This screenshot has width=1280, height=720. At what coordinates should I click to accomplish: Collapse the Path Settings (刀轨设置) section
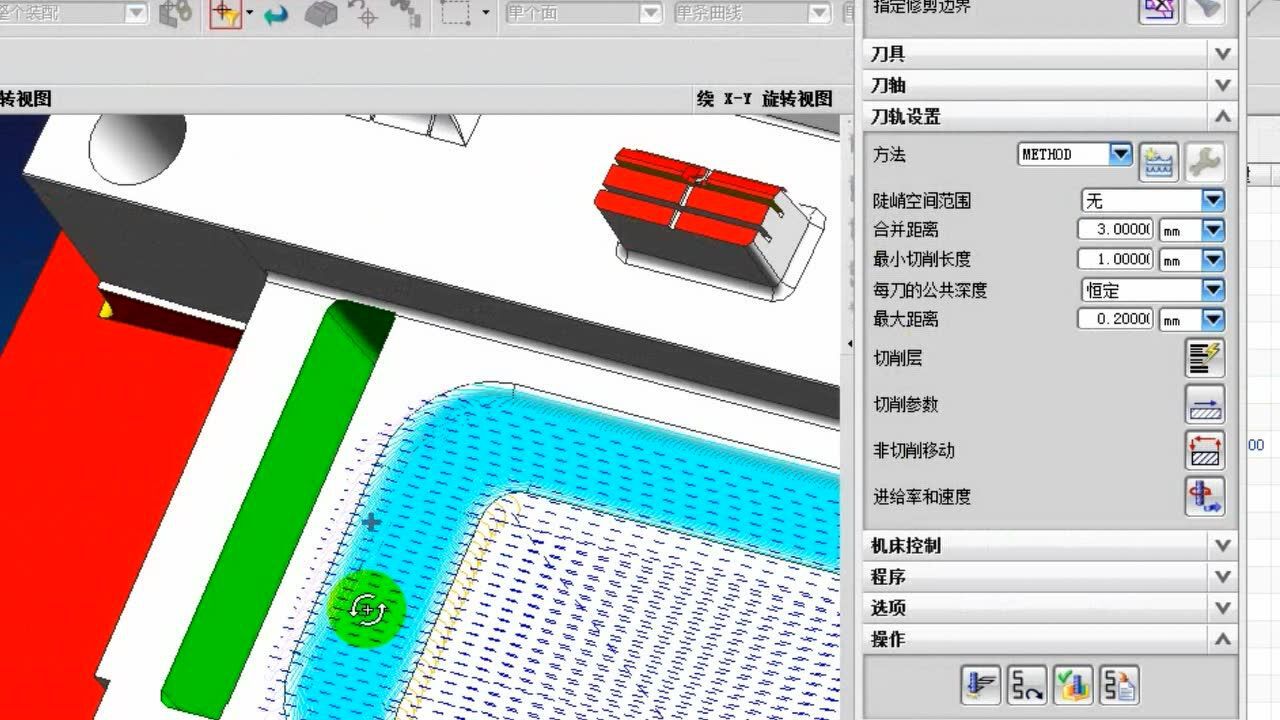pyautogui.click(x=1222, y=117)
